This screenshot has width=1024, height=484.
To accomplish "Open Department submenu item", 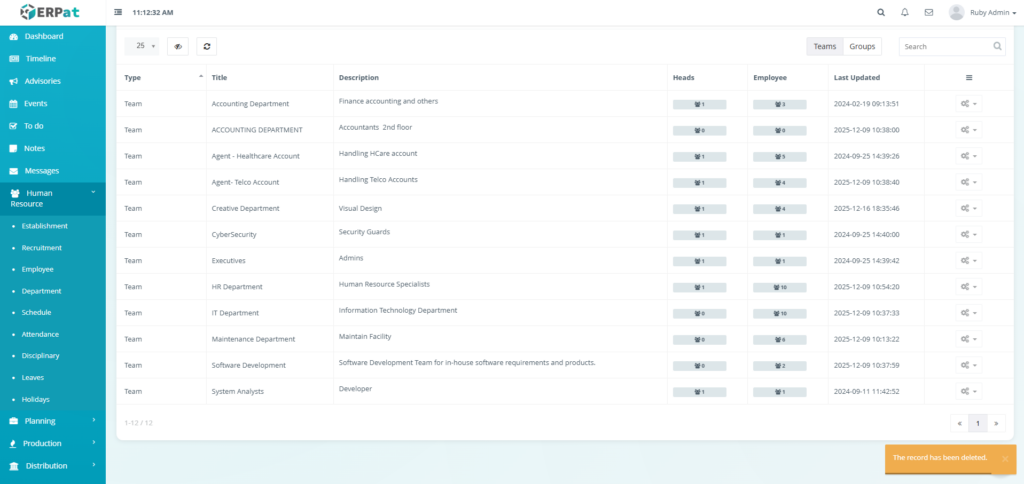I will [41, 291].
